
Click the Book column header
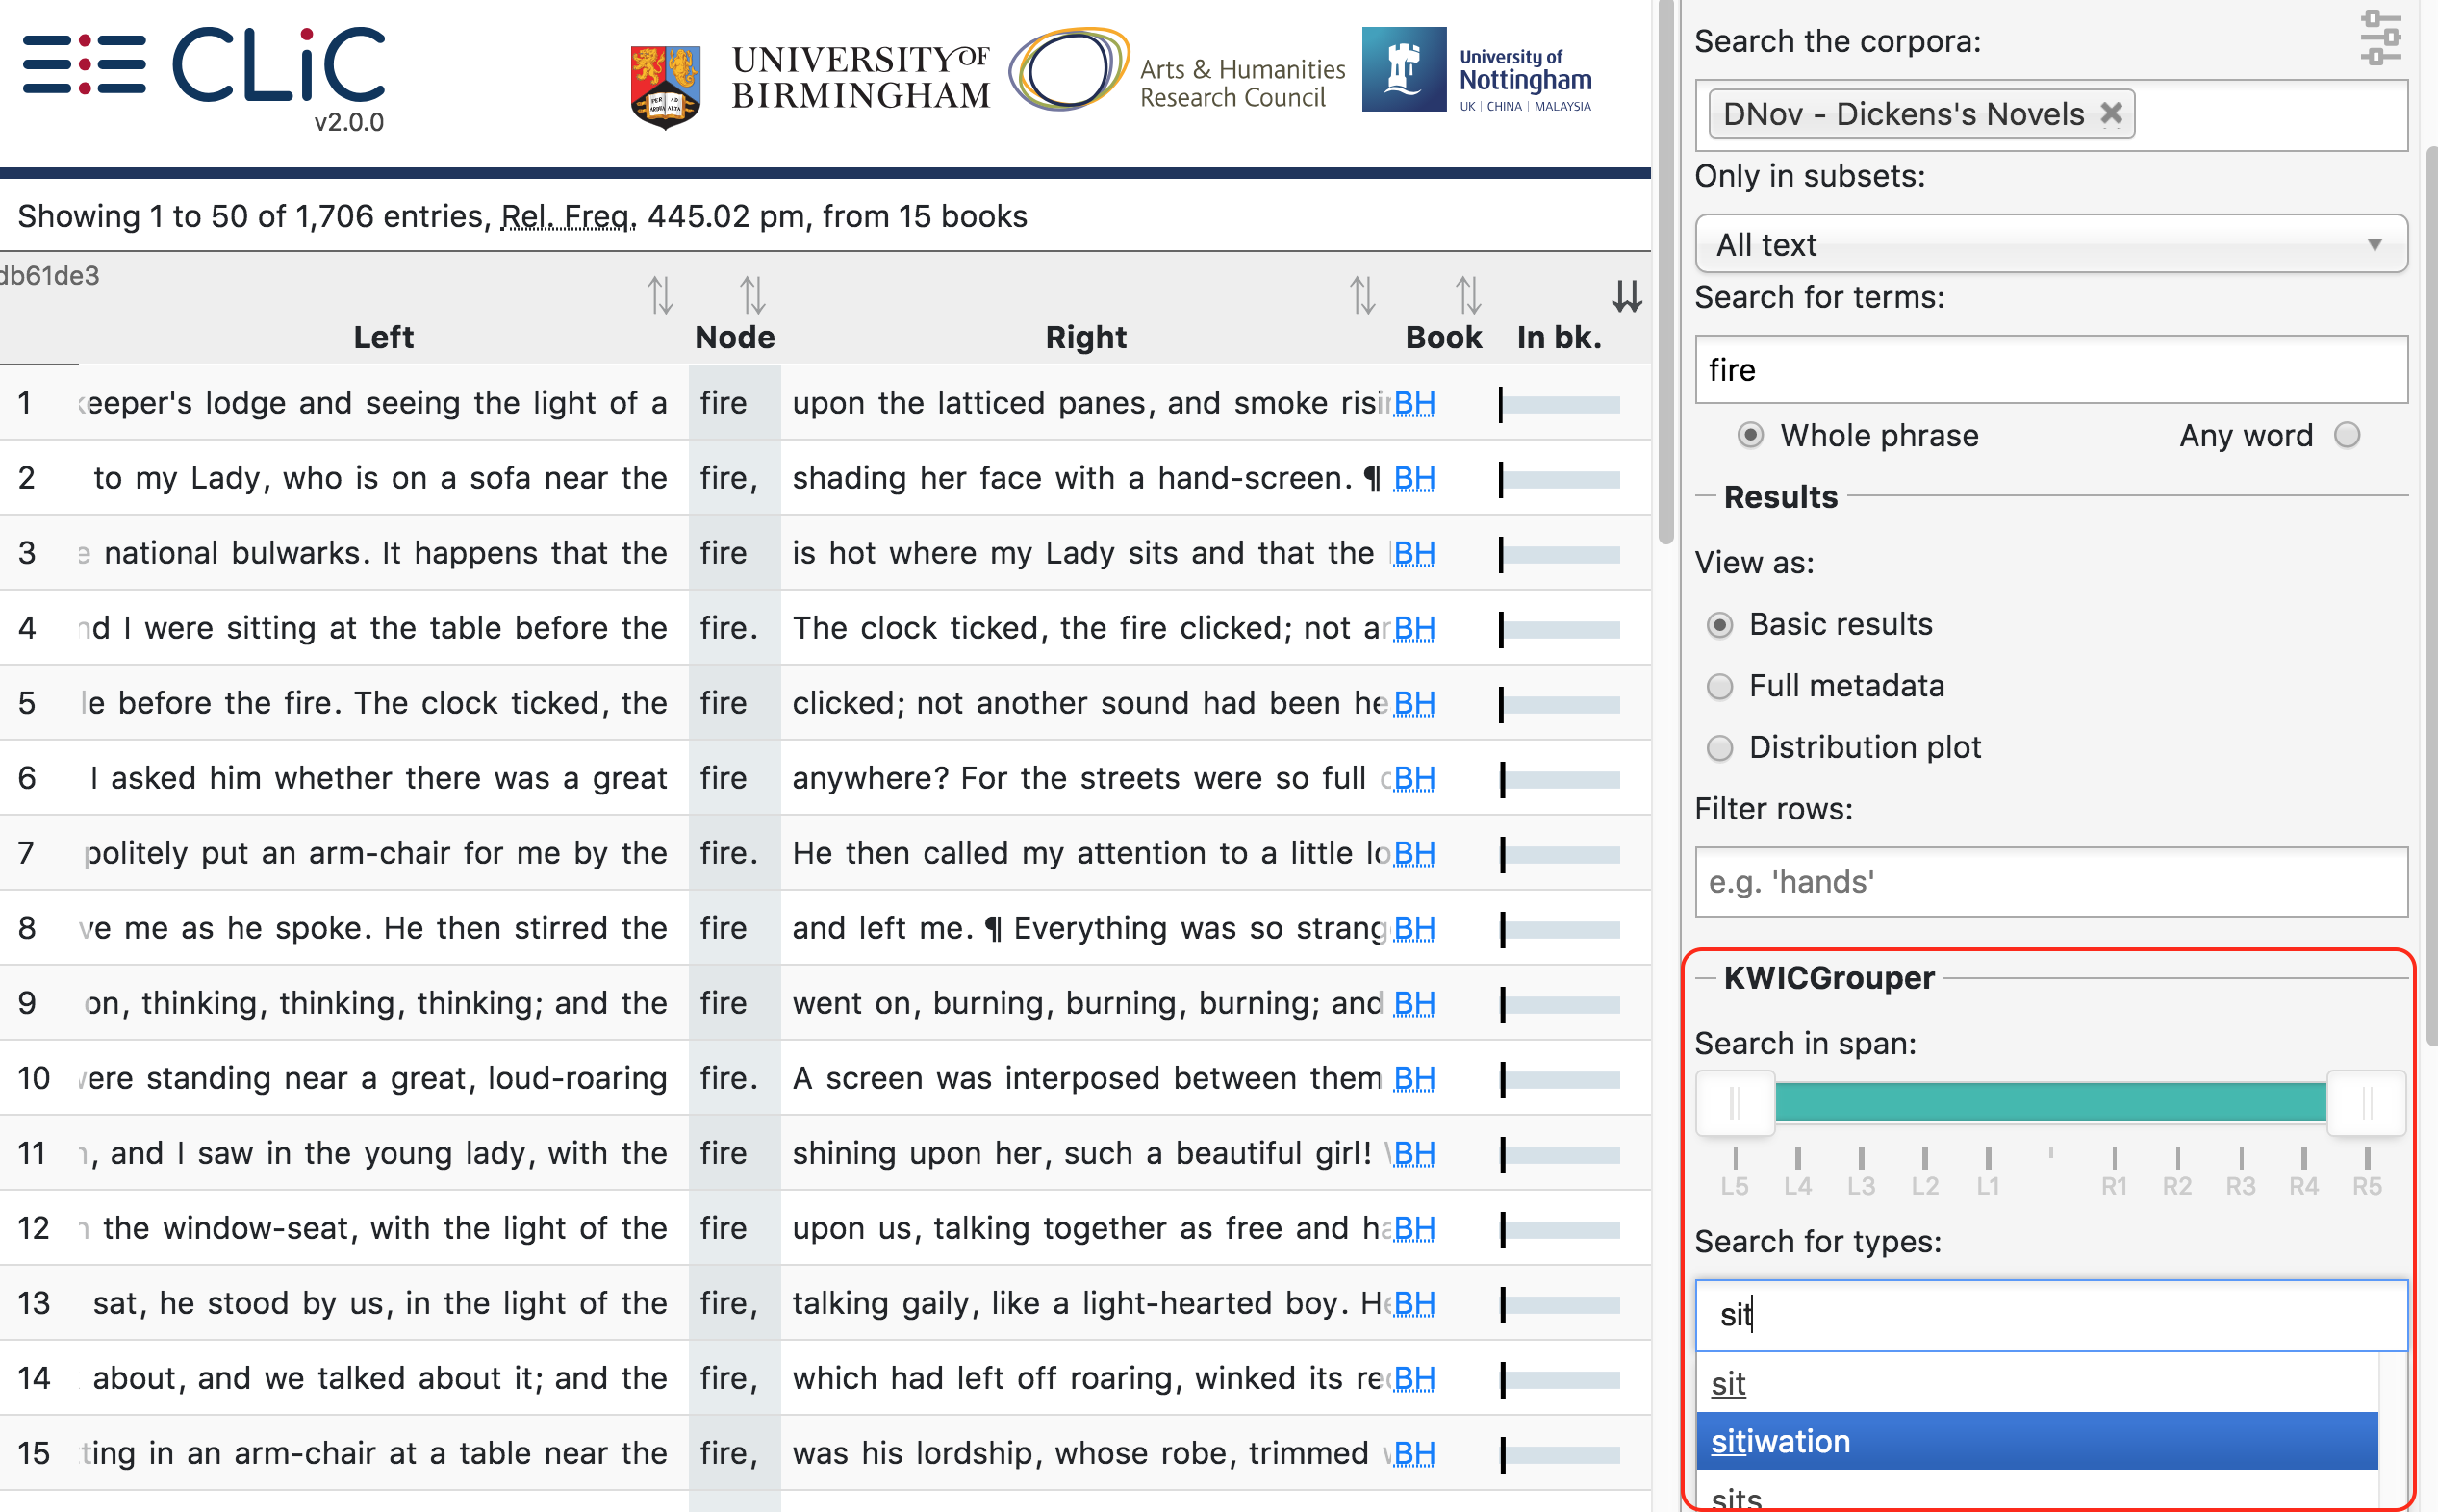click(x=1444, y=337)
